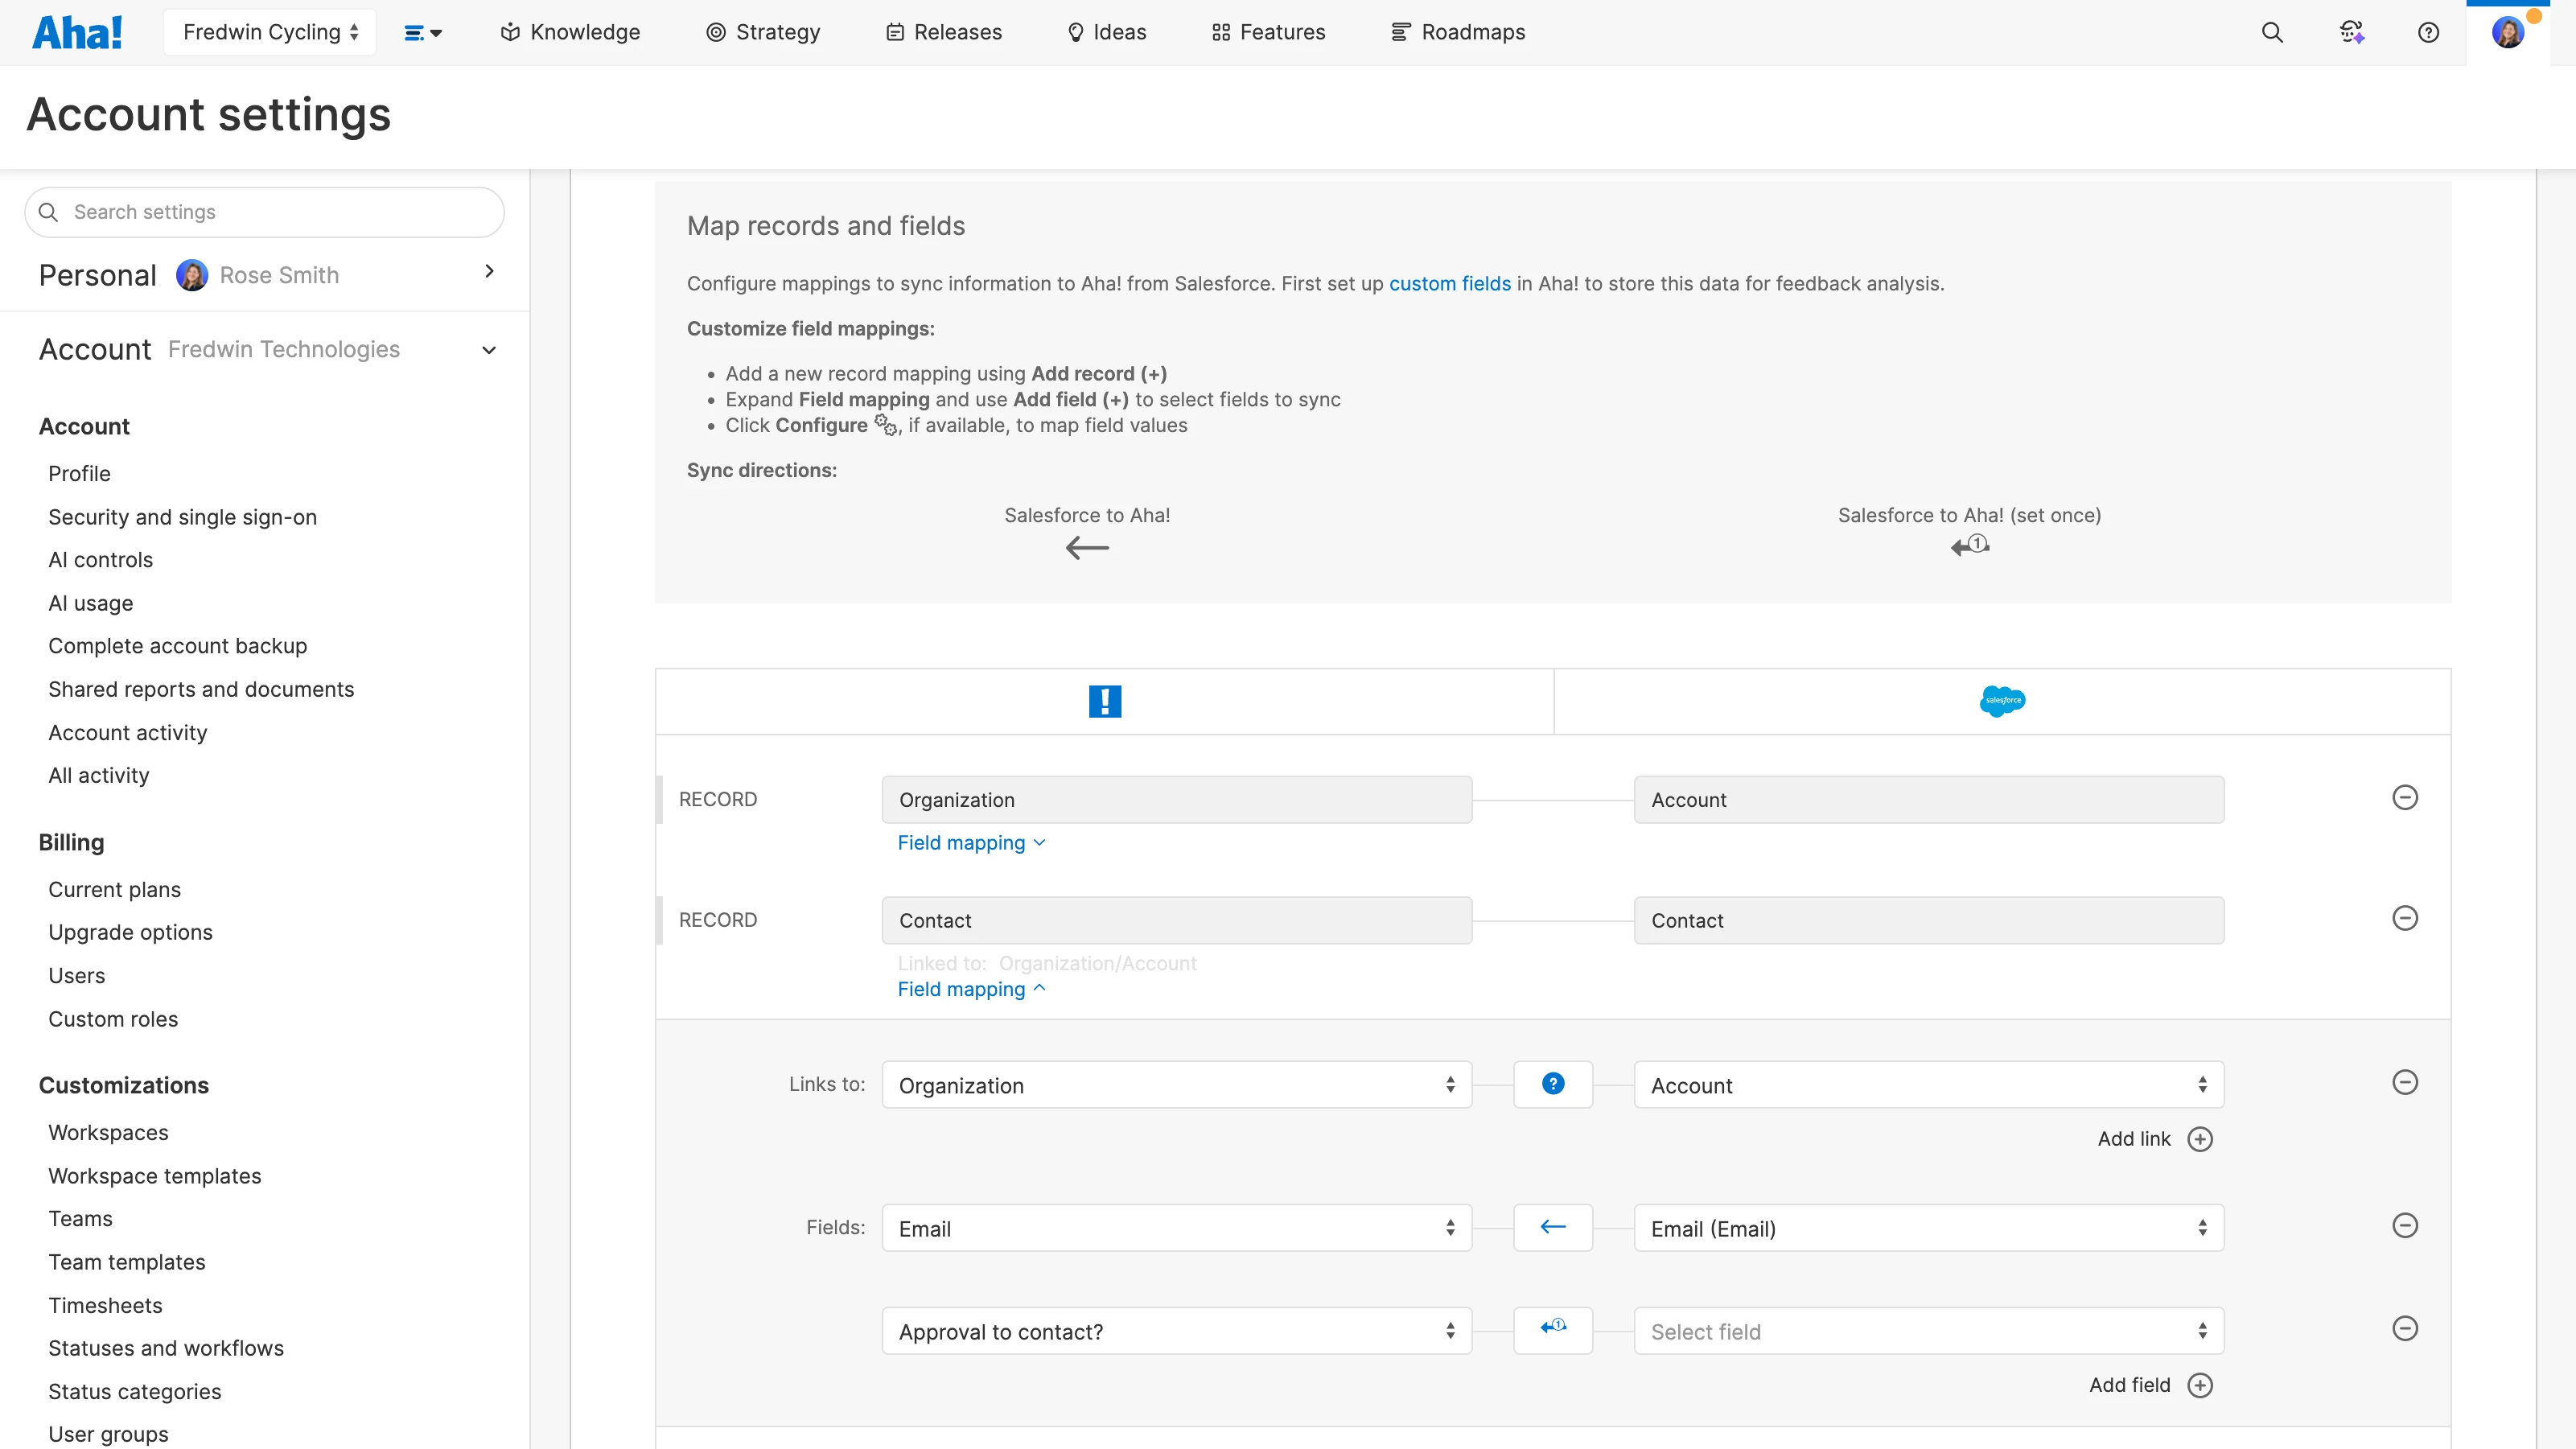This screenshot has width=2576, height=1449.
Task: Click the Add field plus icon
Action: tap(2200, 1385)
